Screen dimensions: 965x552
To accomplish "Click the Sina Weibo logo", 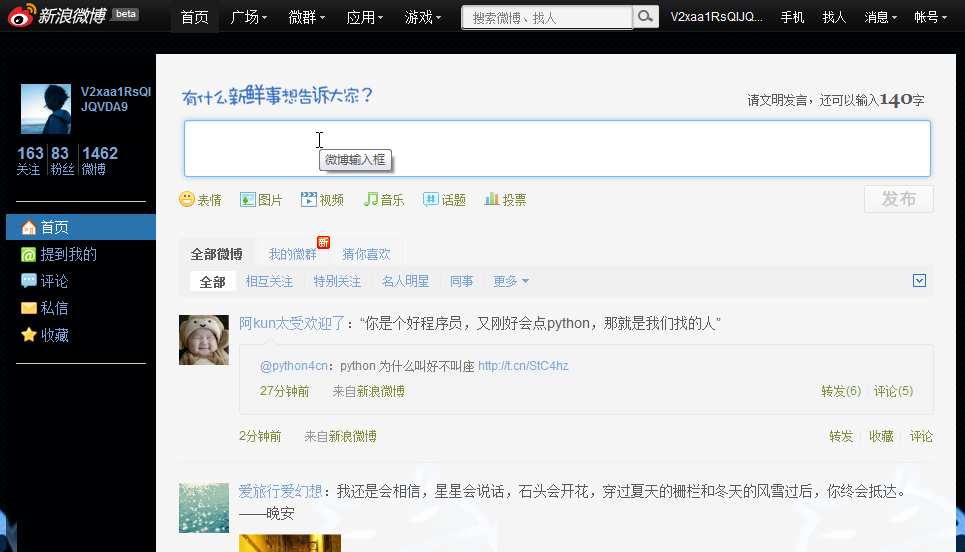I will tap(57, 15).
